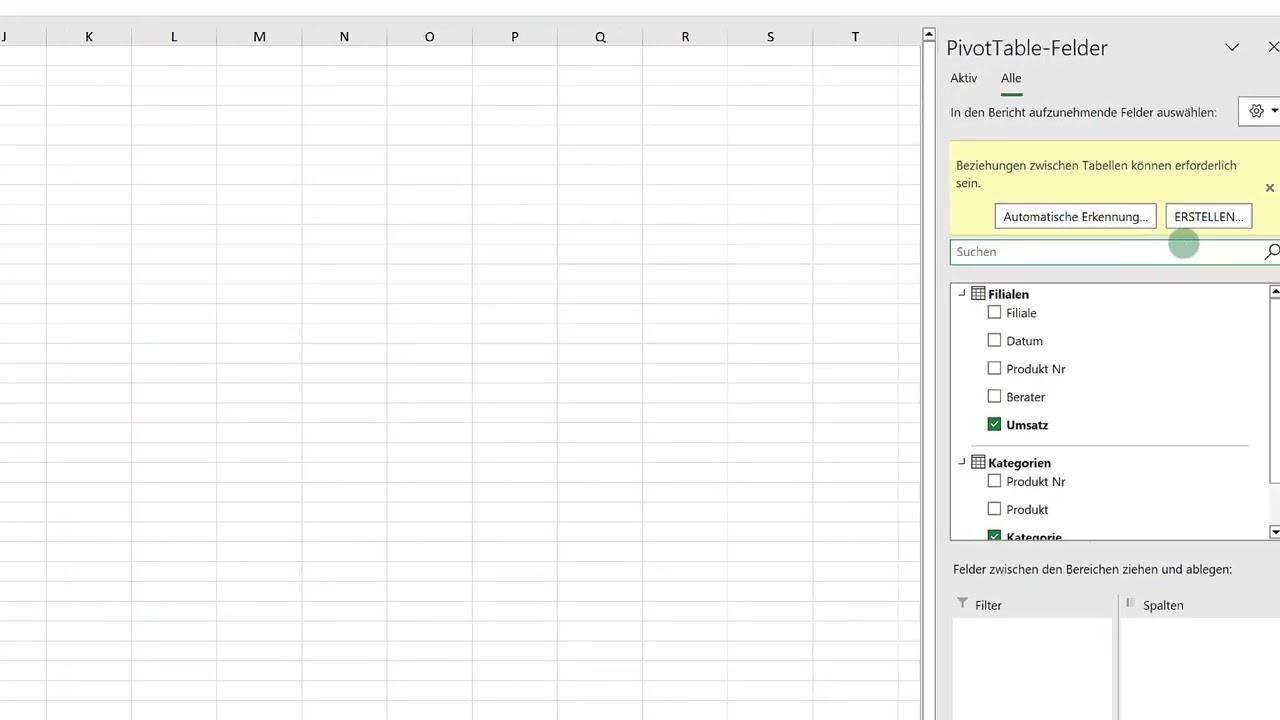The height and width of the screenshot is (720, 1280).
Task: Check the Filiale field checkbox
Action: [x=994, y=313]
